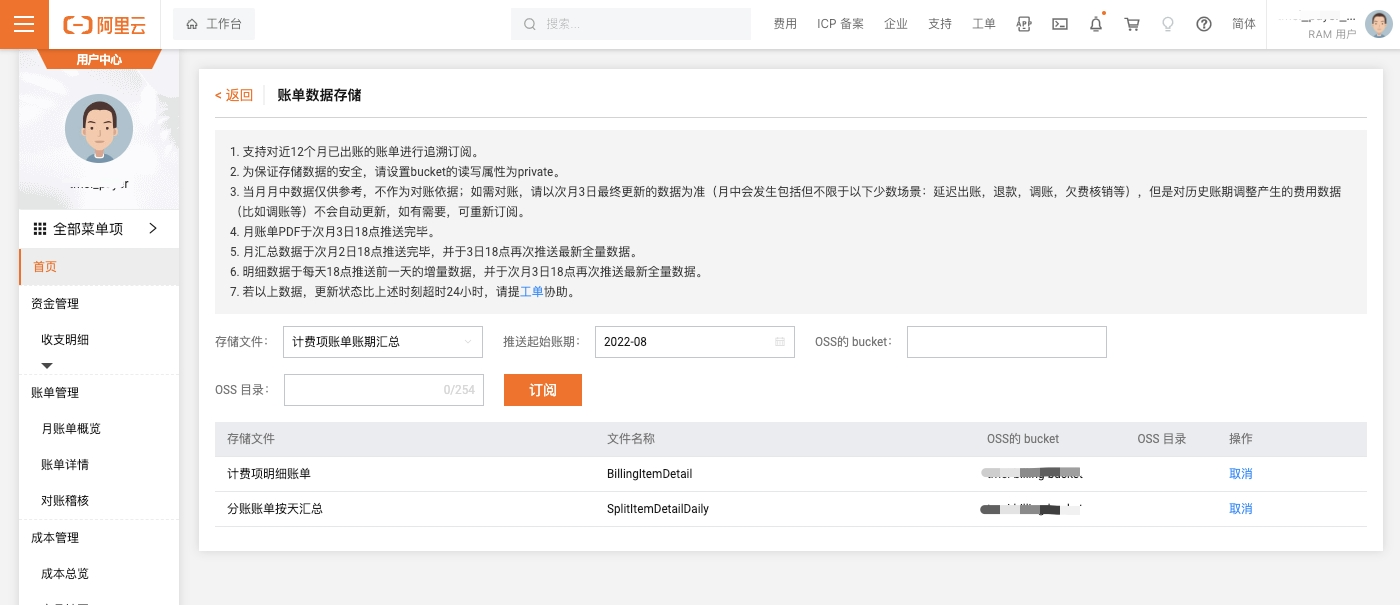1400x605 pixels.
Task: Go to 工作台 tab
Action: [214, 24]
